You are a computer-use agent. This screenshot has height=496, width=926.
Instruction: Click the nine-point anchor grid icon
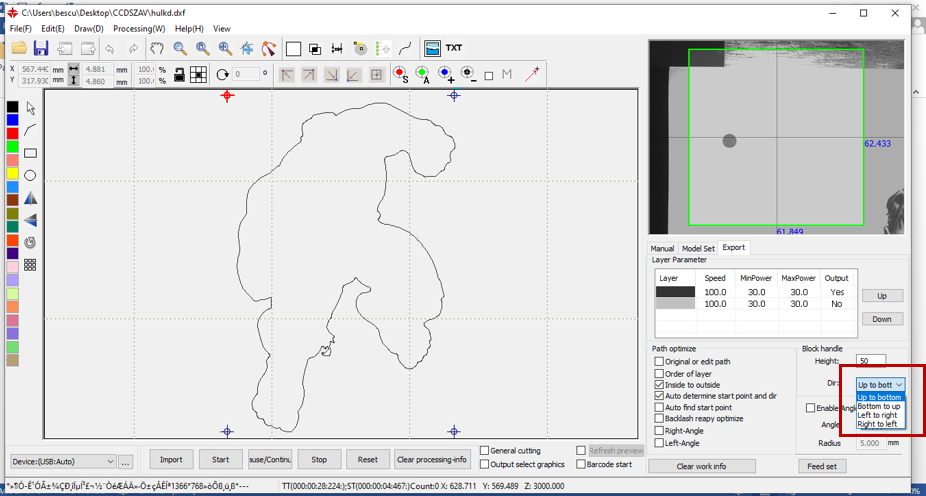click(198, 74)
